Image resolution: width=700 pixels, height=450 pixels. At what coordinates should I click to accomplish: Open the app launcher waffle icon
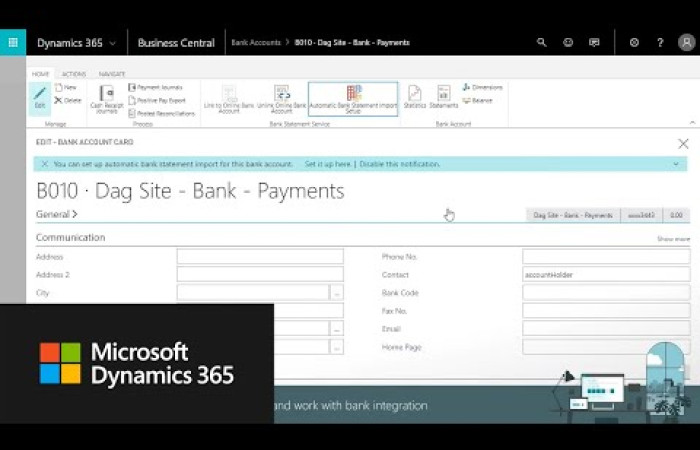coord(13,42)
